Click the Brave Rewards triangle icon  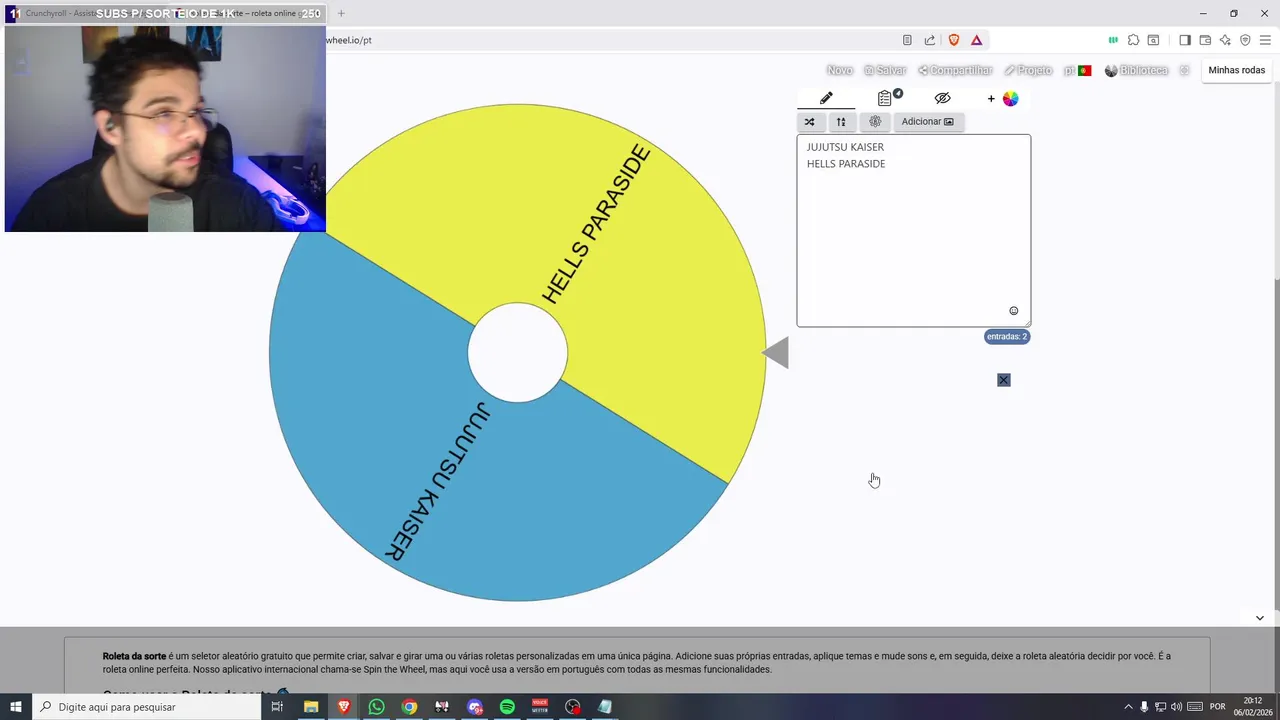[x=977, y=40]
